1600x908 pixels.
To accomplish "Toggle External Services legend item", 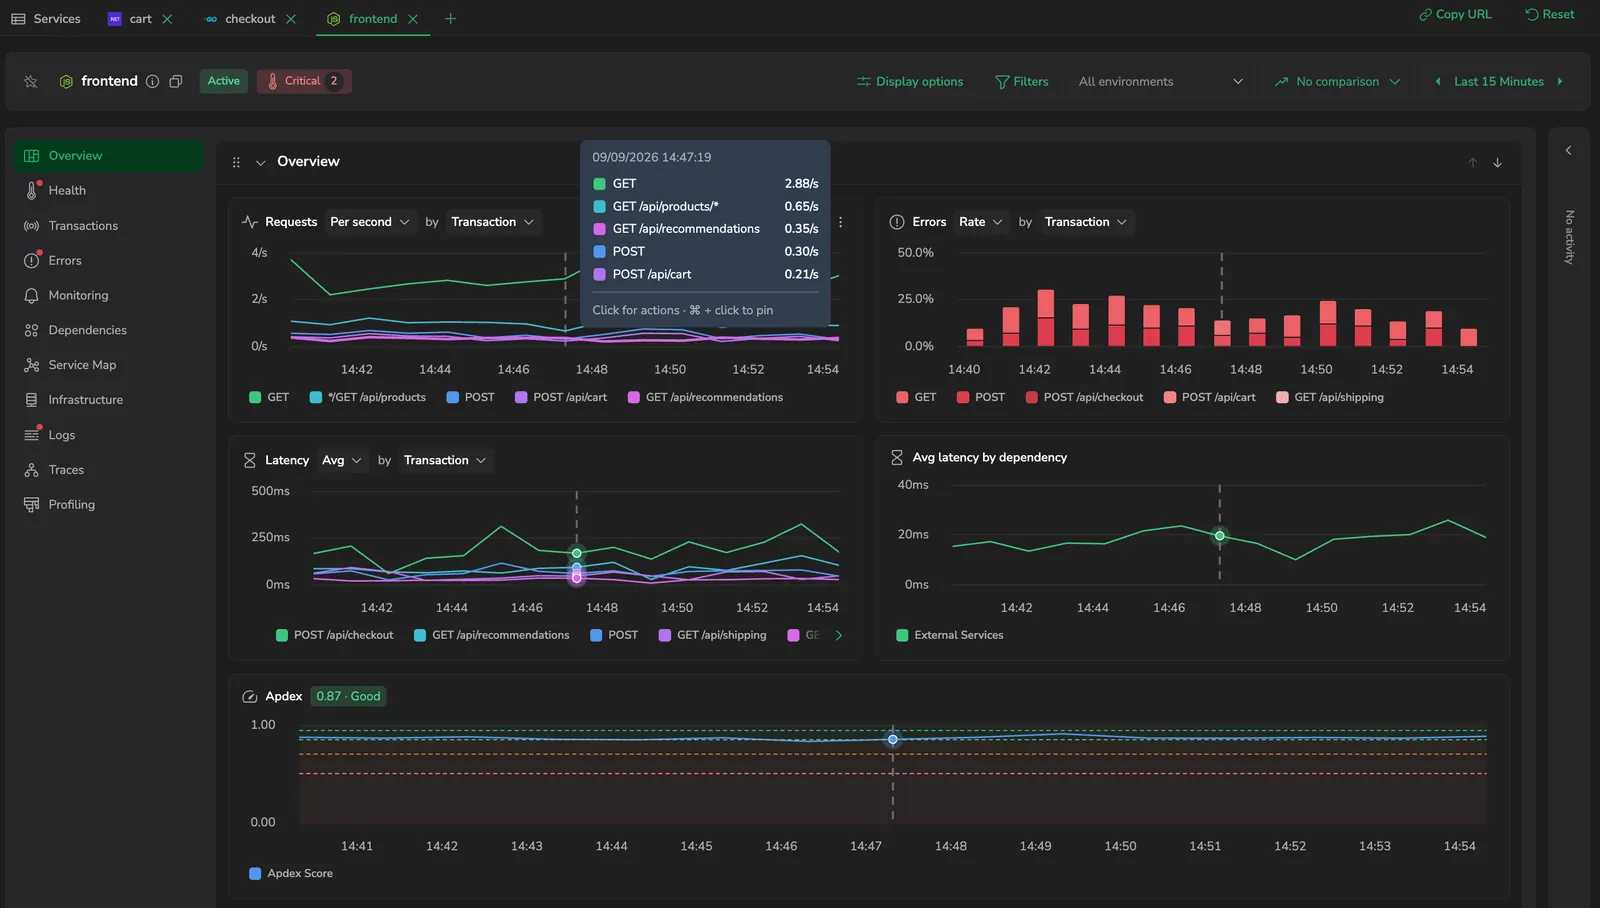I will (950, 635).
